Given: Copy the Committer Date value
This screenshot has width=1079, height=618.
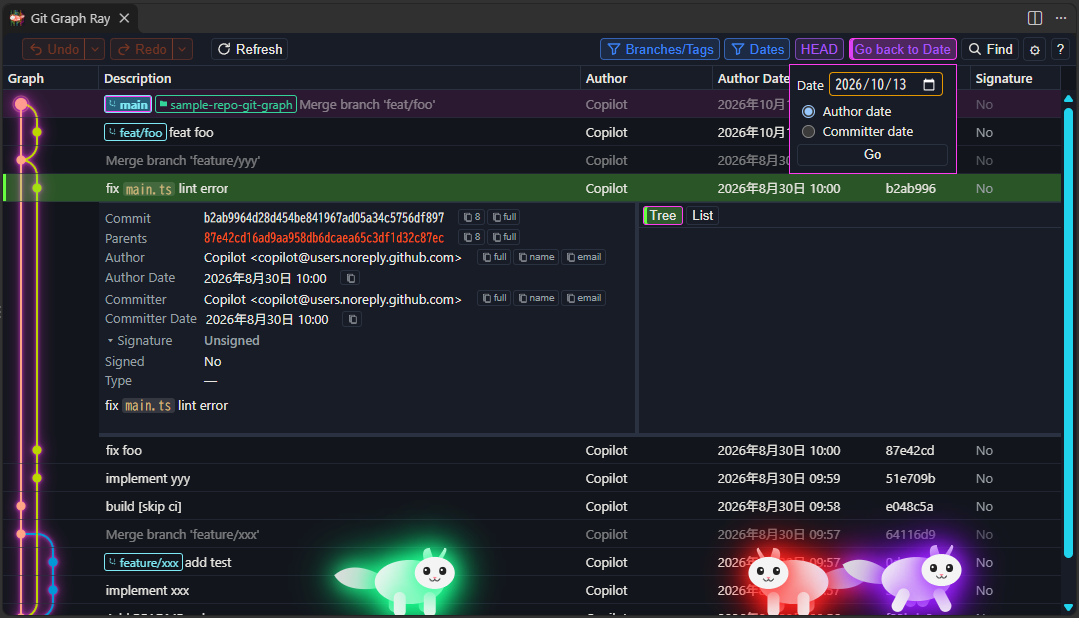Looking at the screenshot, I should [x=352, y=319].
